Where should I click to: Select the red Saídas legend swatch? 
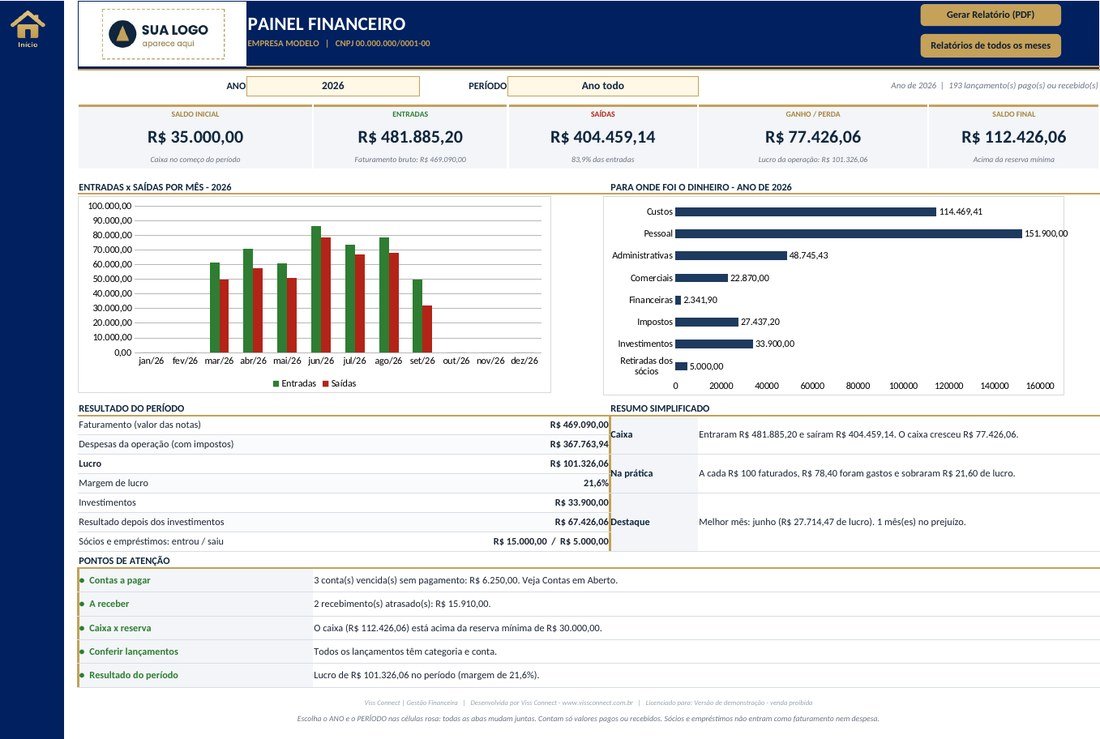(326, 384)
